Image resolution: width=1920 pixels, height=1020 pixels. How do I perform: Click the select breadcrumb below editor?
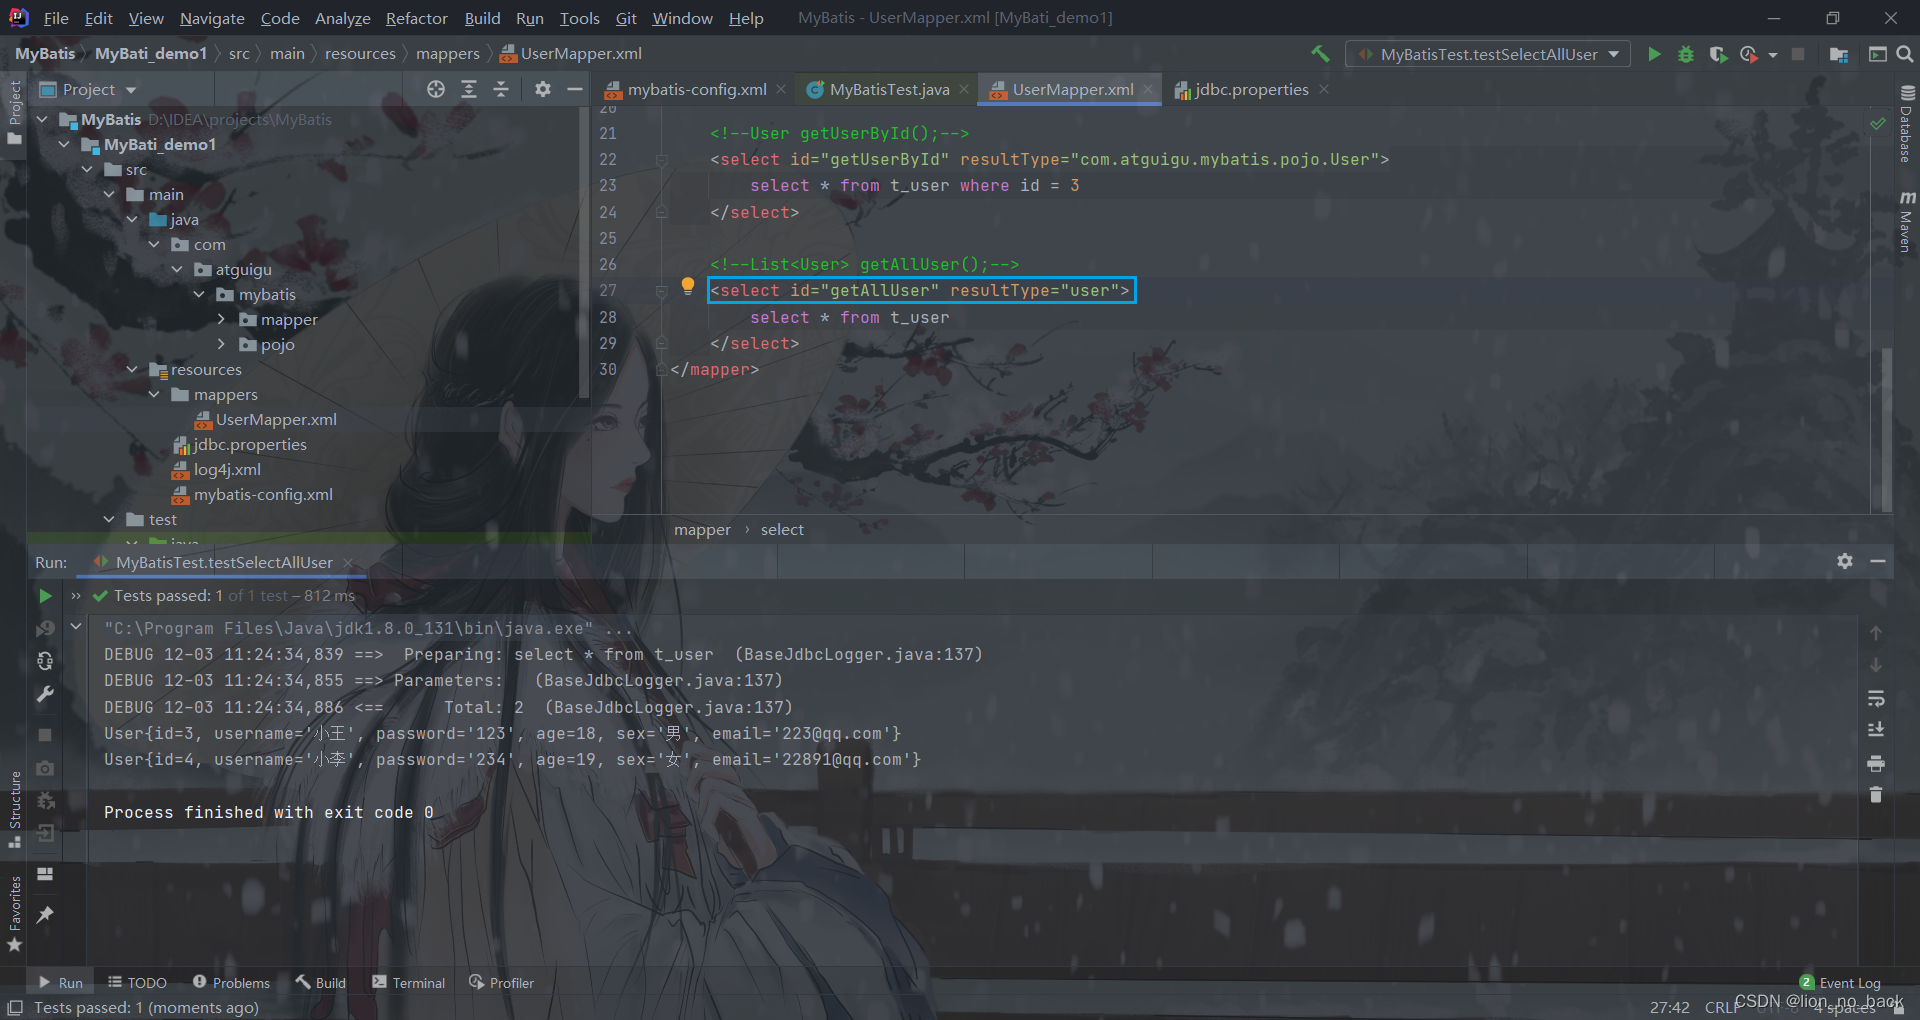pos(782,530)
